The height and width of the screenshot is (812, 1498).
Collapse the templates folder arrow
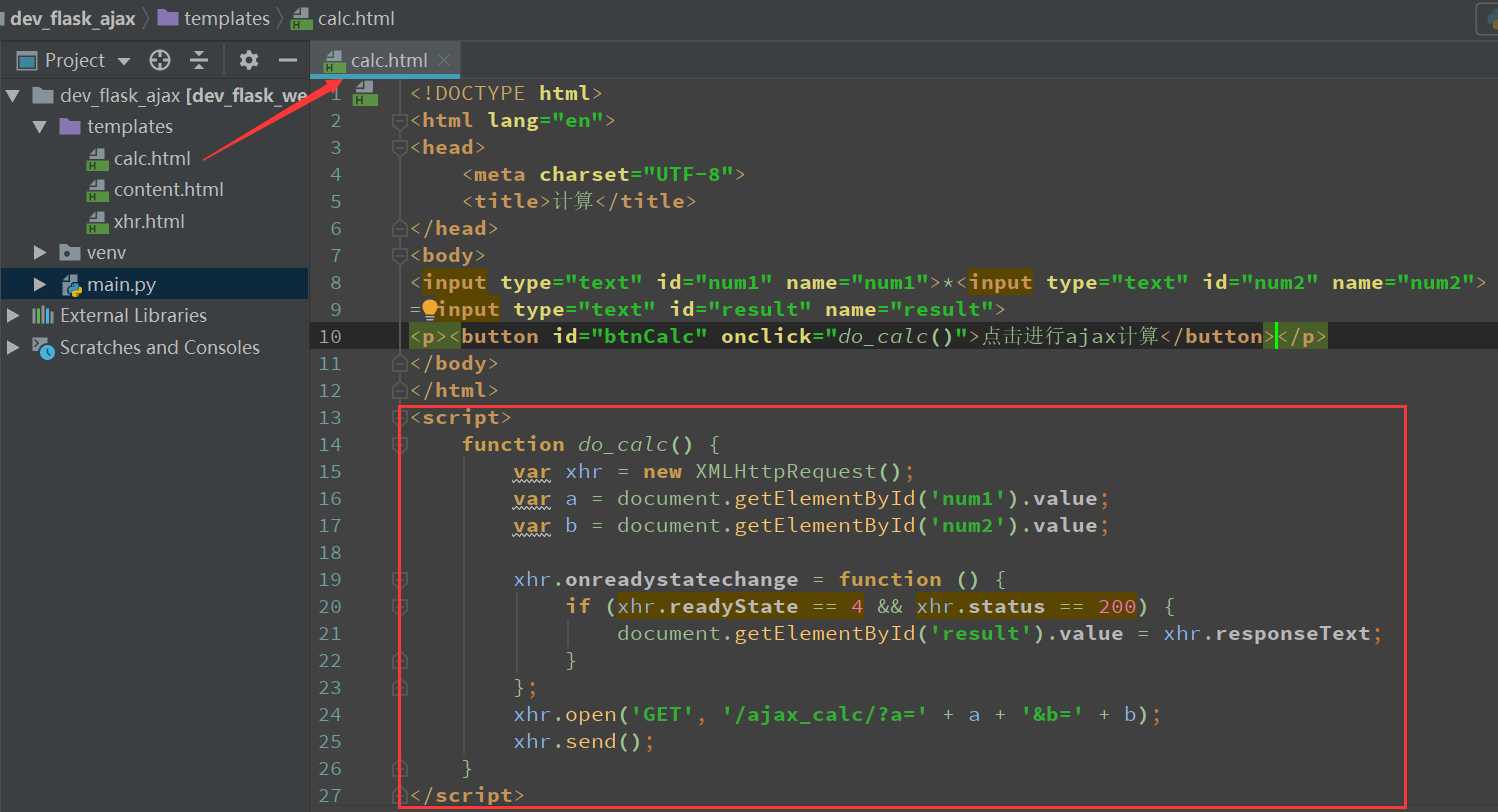40,127
